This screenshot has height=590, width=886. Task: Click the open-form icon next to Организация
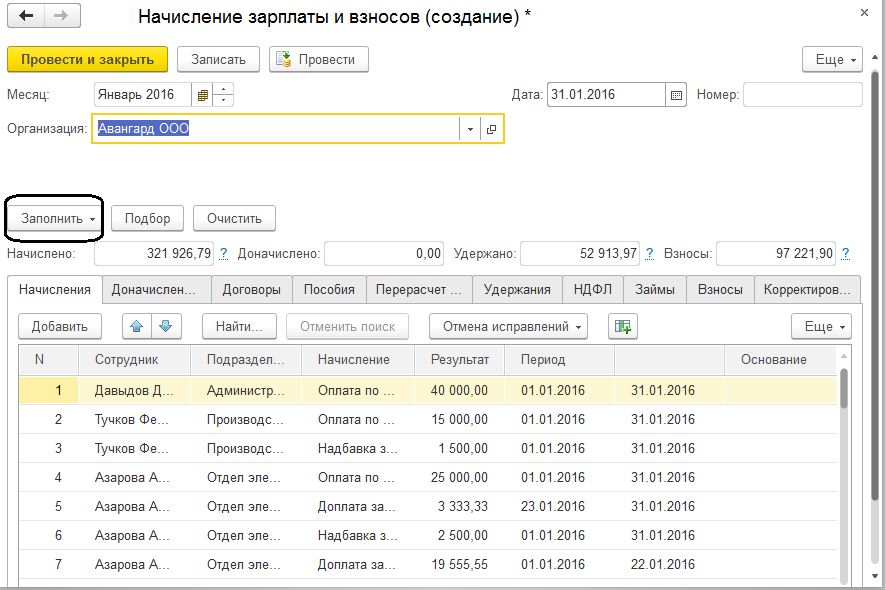pyautogui.click(x=491, y=129)
